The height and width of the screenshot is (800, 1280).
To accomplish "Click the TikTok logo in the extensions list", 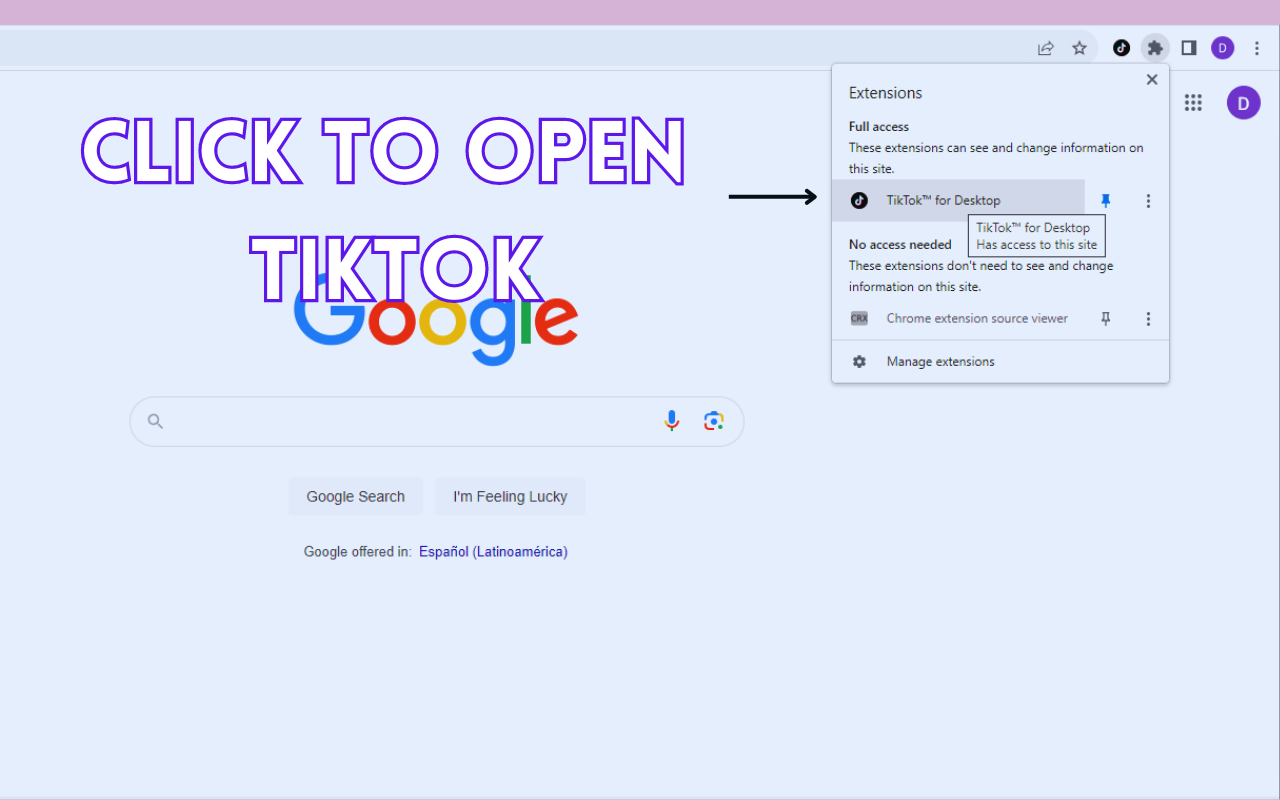I will [x=859, y=200].
